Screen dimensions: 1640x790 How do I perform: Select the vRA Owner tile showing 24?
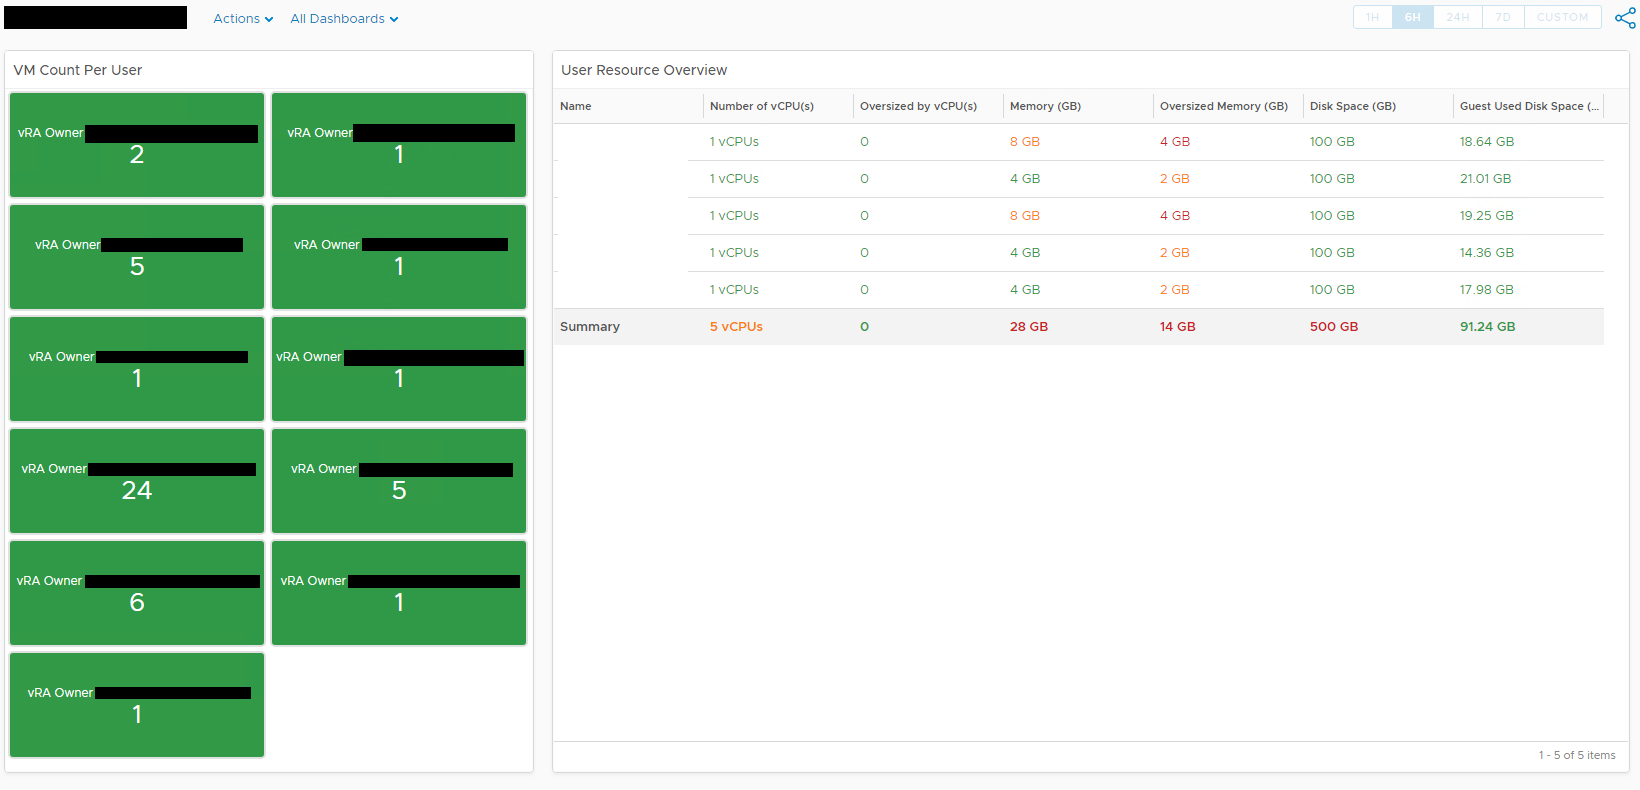[x=137, y=481]
